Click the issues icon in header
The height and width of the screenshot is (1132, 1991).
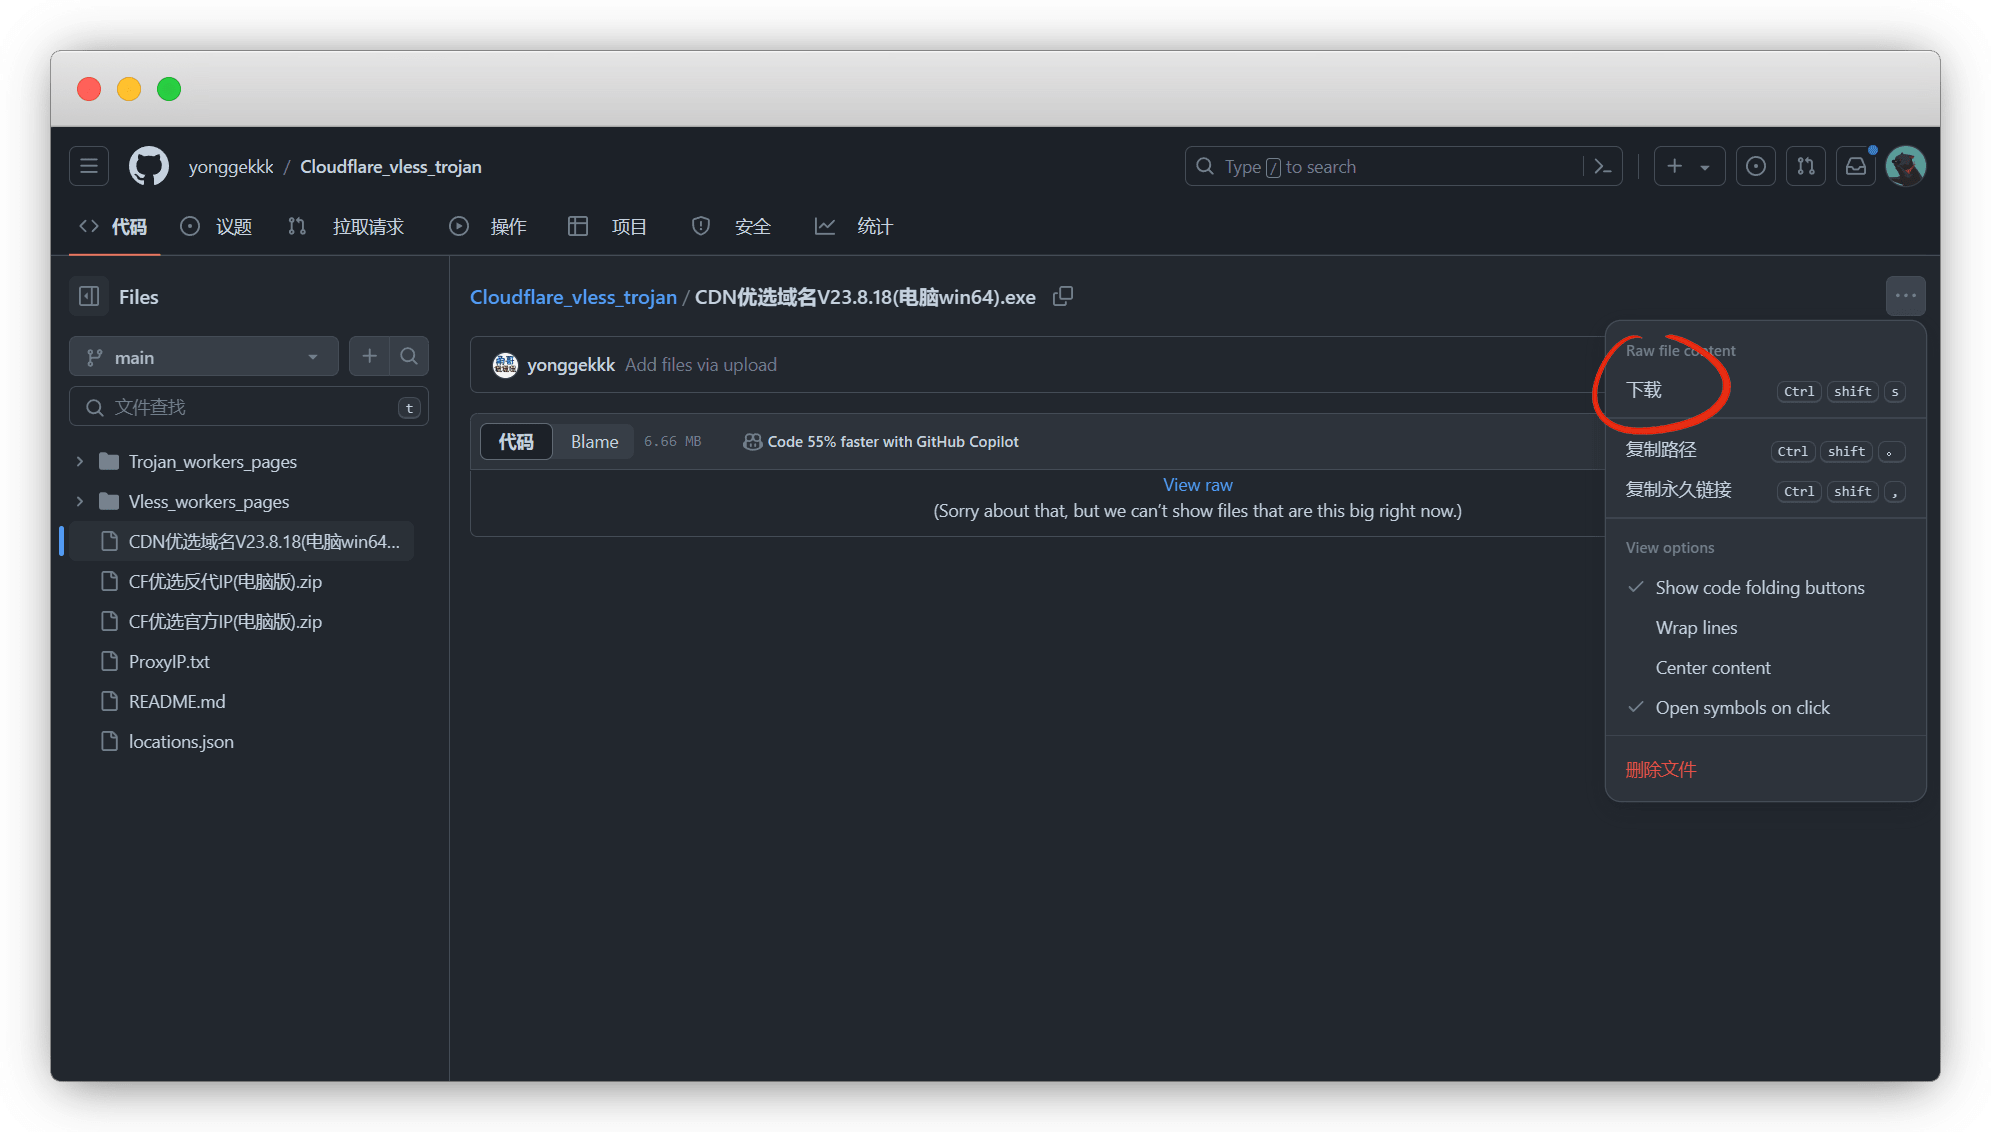[1755, 167]
